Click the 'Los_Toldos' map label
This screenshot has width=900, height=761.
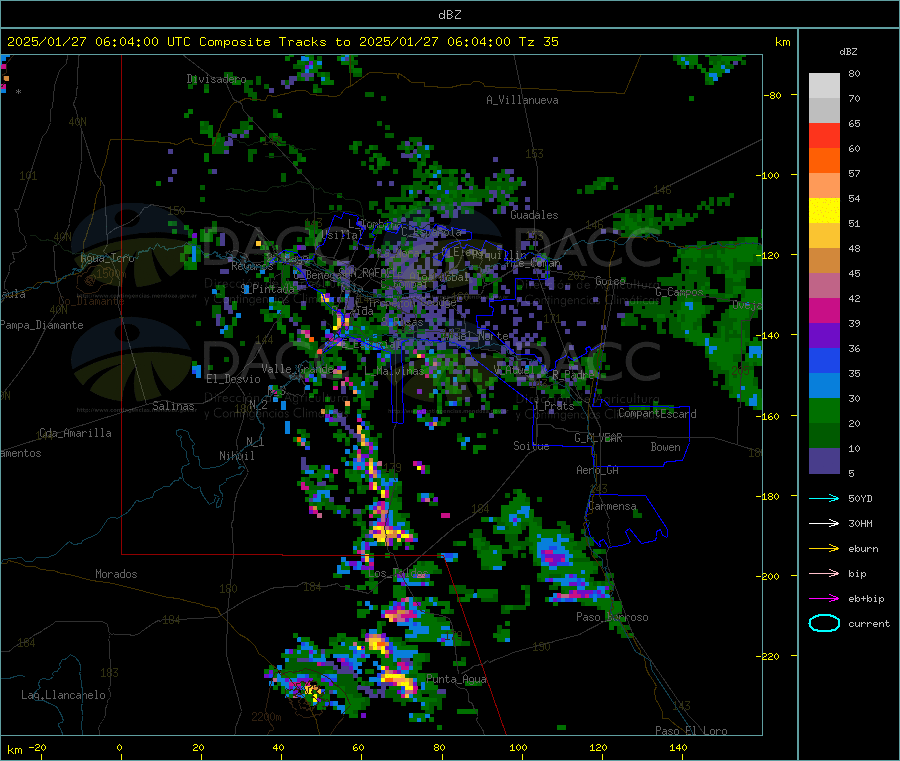398,573
